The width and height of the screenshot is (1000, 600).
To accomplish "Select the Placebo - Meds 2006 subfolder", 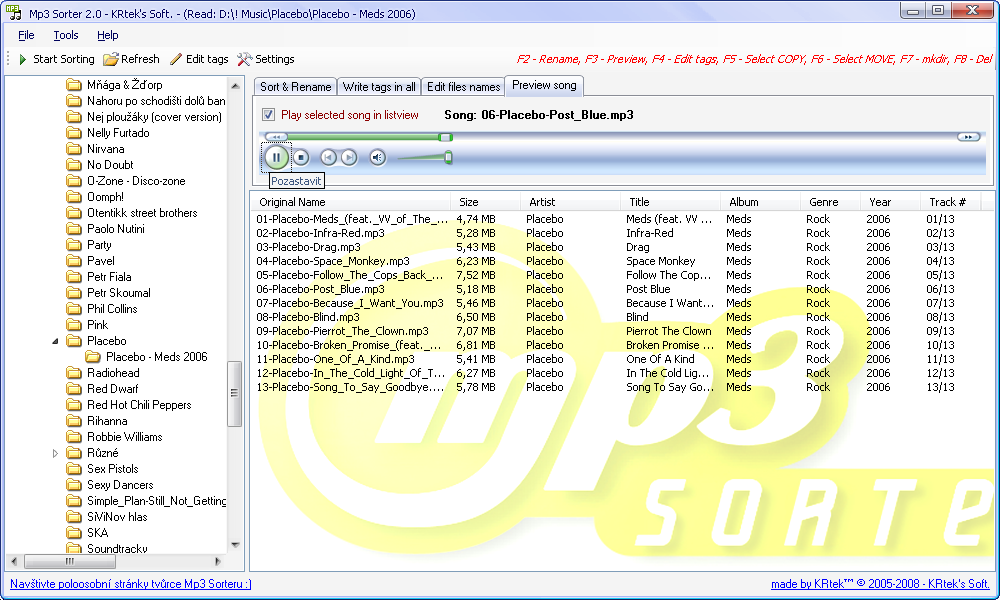I will (156, 357).
